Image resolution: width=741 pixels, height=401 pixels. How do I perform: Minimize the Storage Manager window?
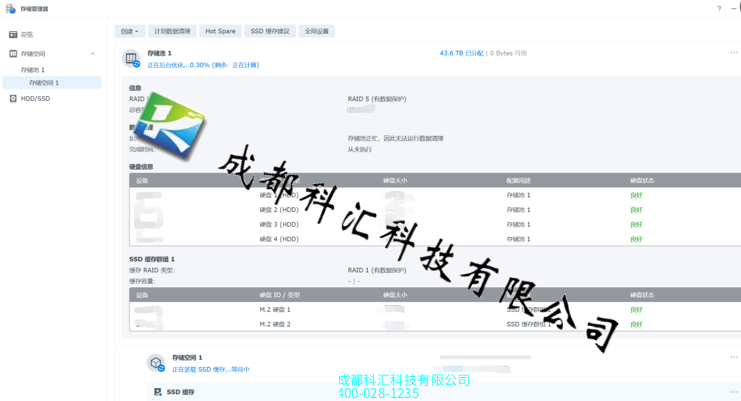click(x=733, y=9)
